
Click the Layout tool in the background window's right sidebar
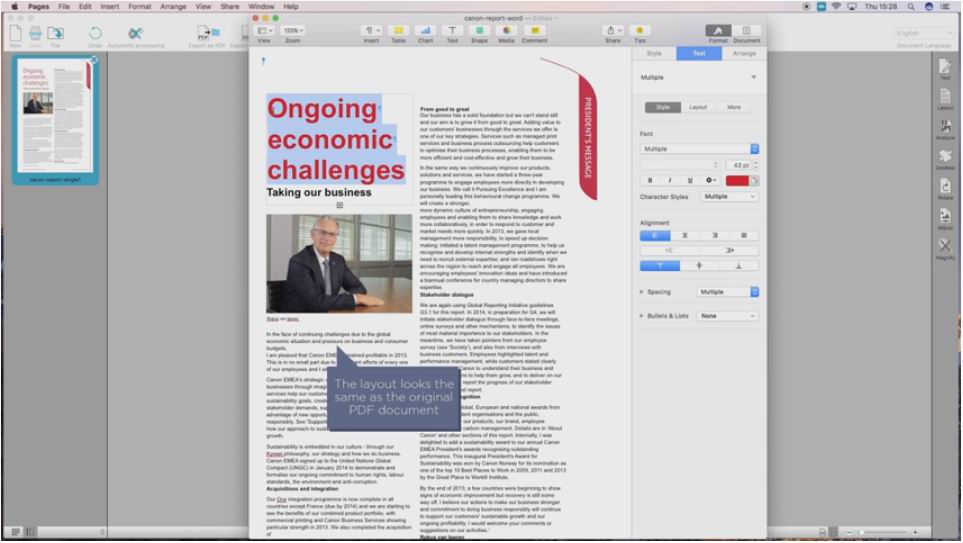(945, 98)
